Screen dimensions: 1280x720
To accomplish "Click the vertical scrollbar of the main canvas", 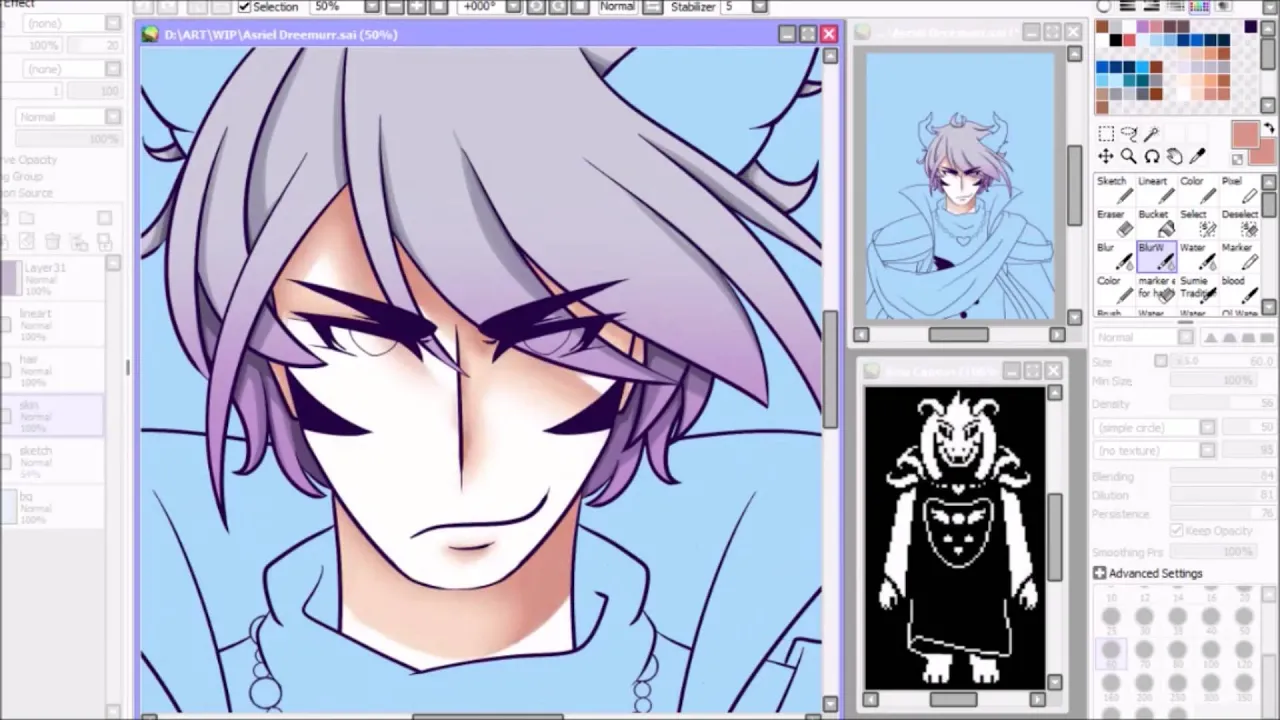I will [830, 370].
